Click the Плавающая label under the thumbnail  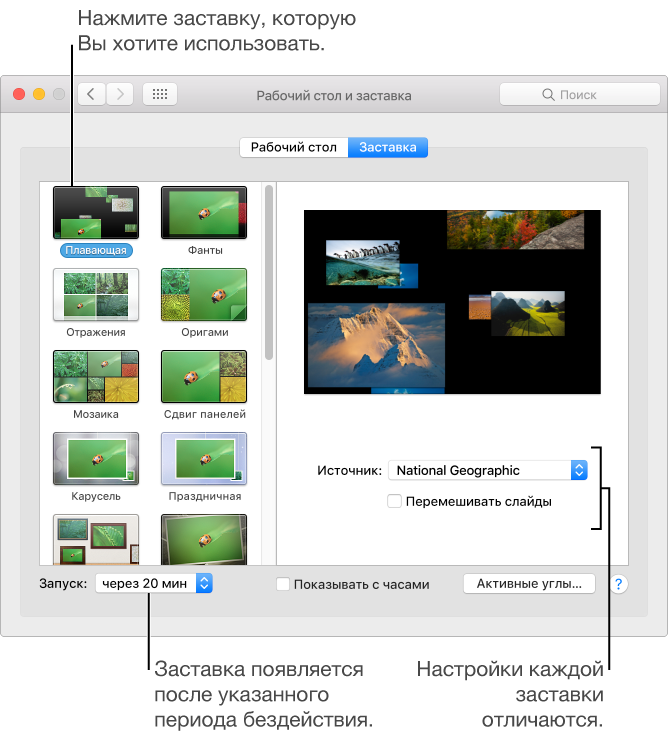[96, 250]
